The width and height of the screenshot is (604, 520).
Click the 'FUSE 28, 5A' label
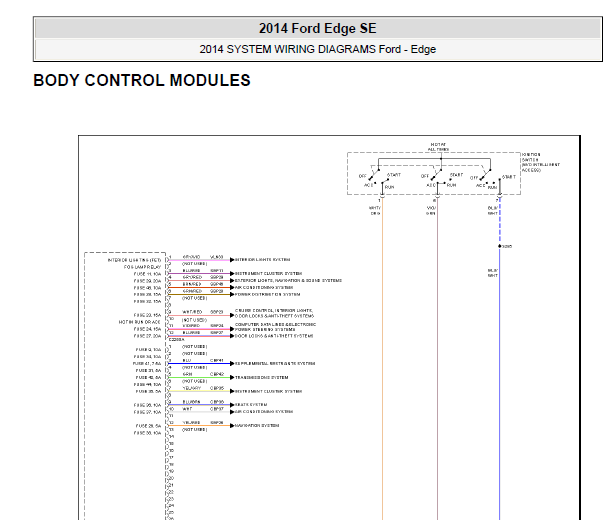(148, 426)
